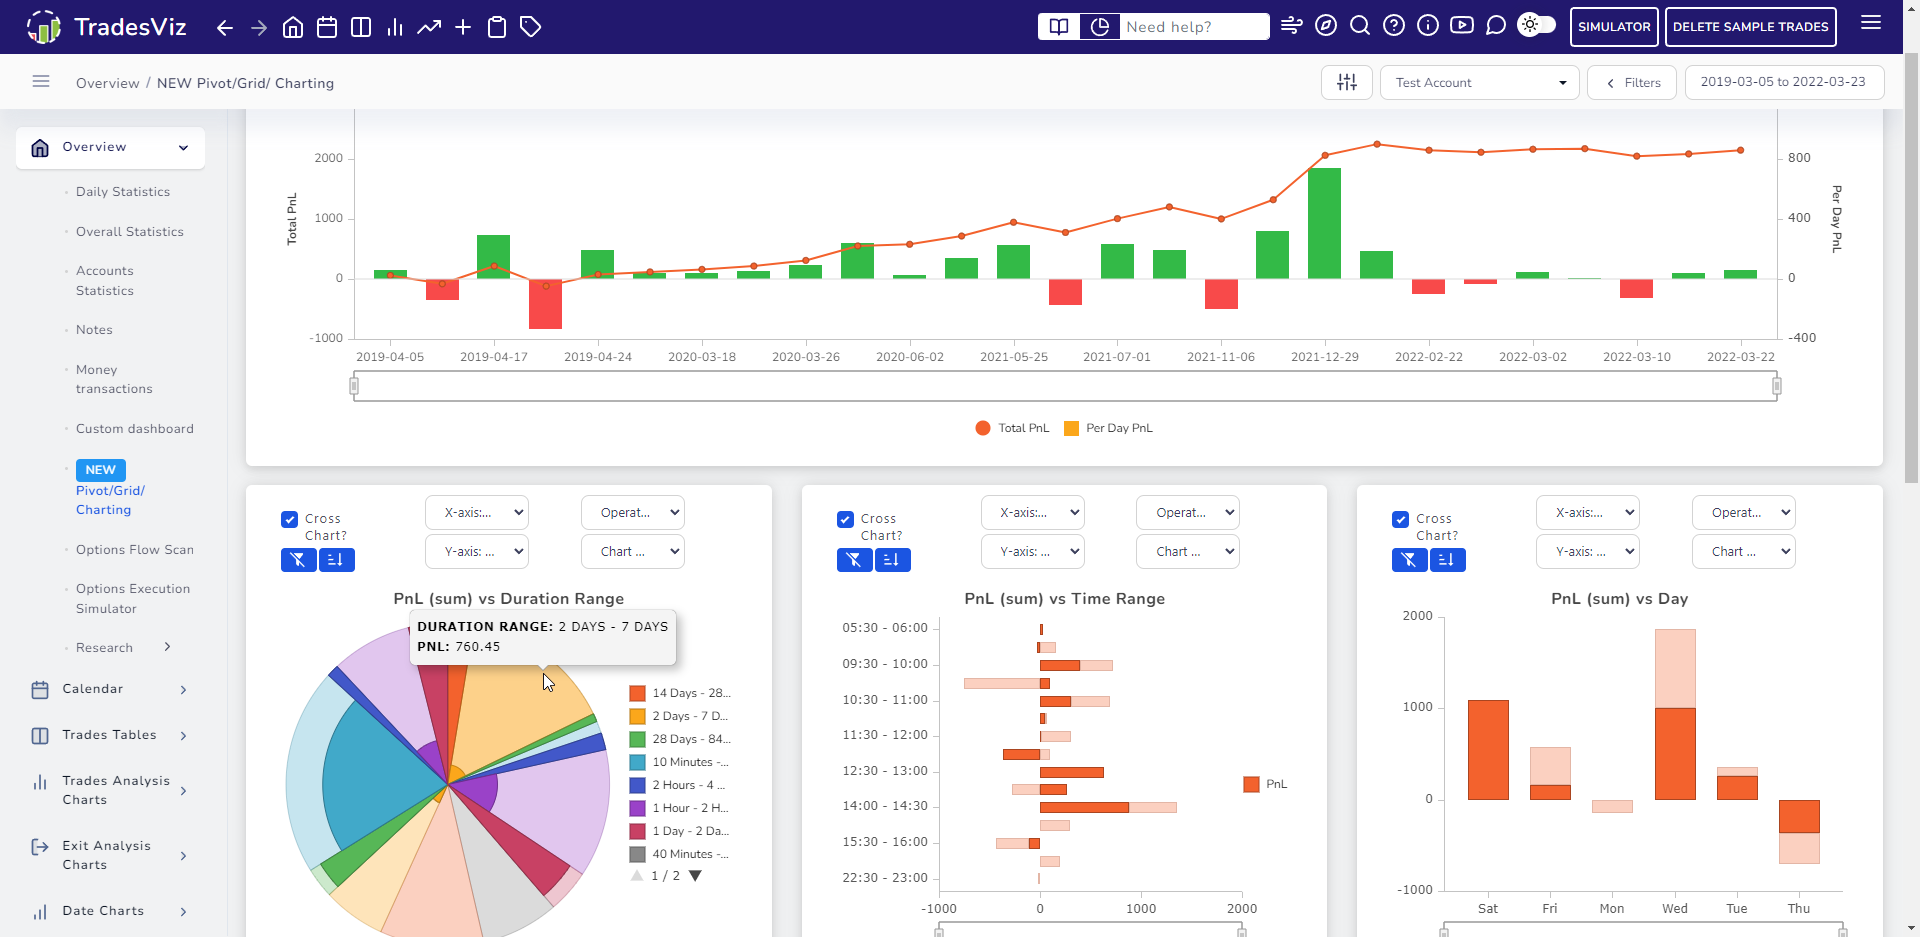Expand the Calendar sidebar section
Screen dimensions: 1920x937
[110, 689]
